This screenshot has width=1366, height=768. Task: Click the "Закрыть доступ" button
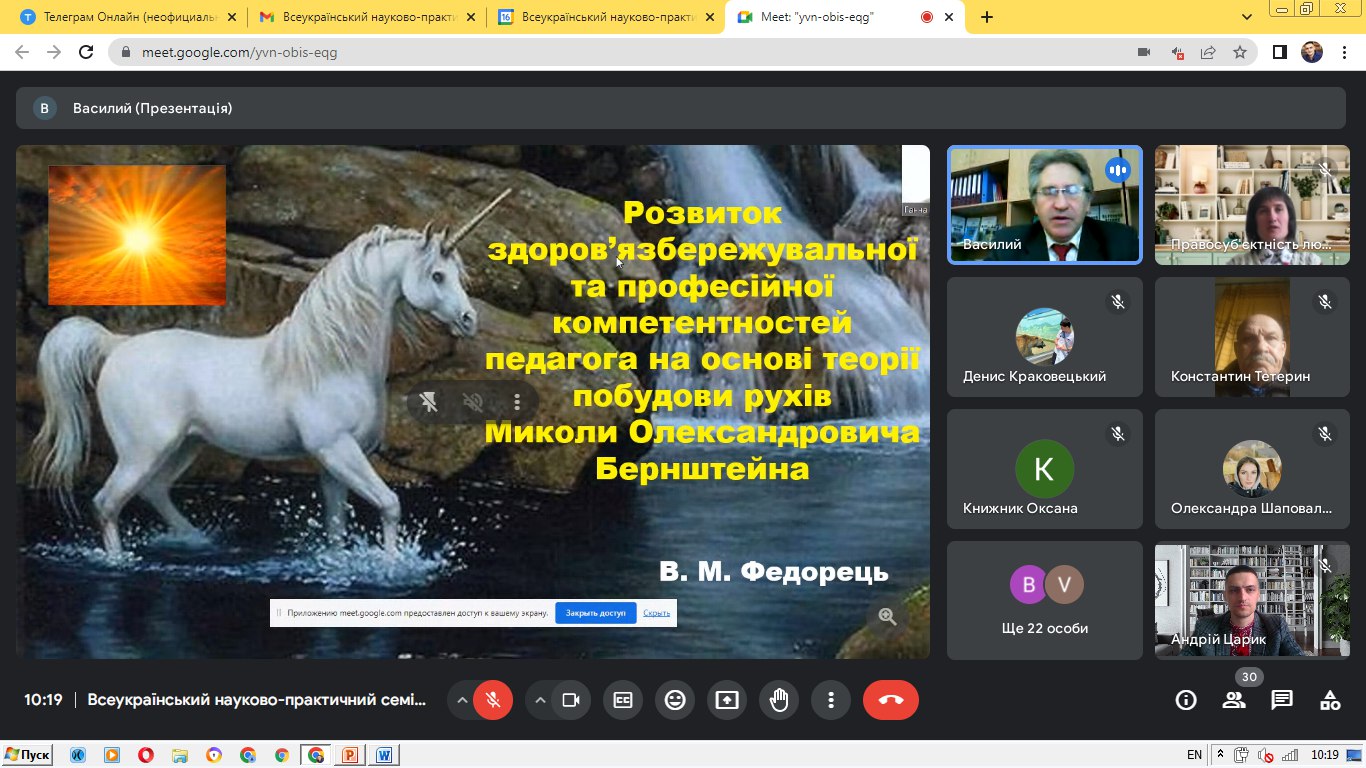click(x=595, y=613)
